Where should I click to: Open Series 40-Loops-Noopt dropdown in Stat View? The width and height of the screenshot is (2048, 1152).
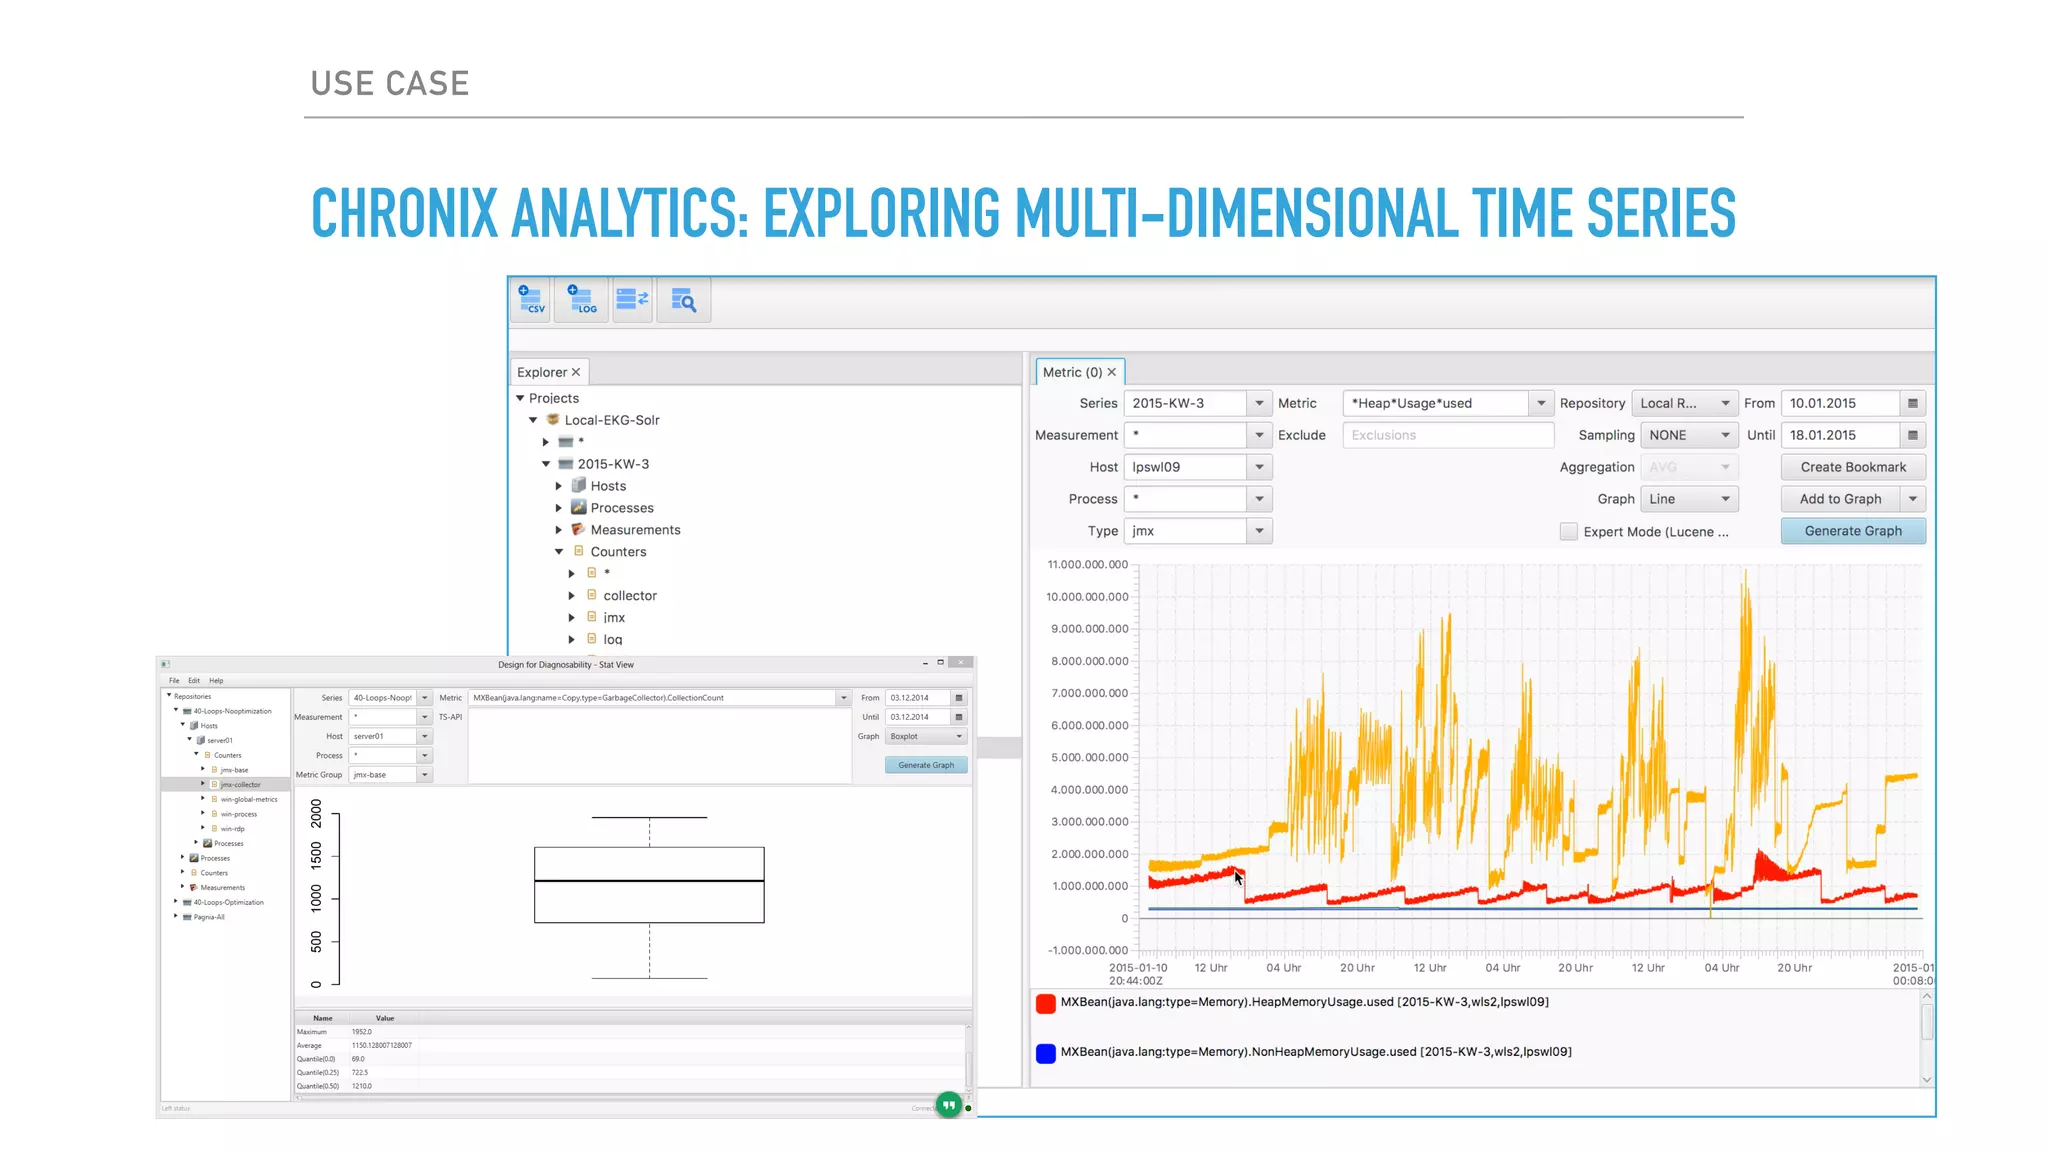click(x=425, y=698)
